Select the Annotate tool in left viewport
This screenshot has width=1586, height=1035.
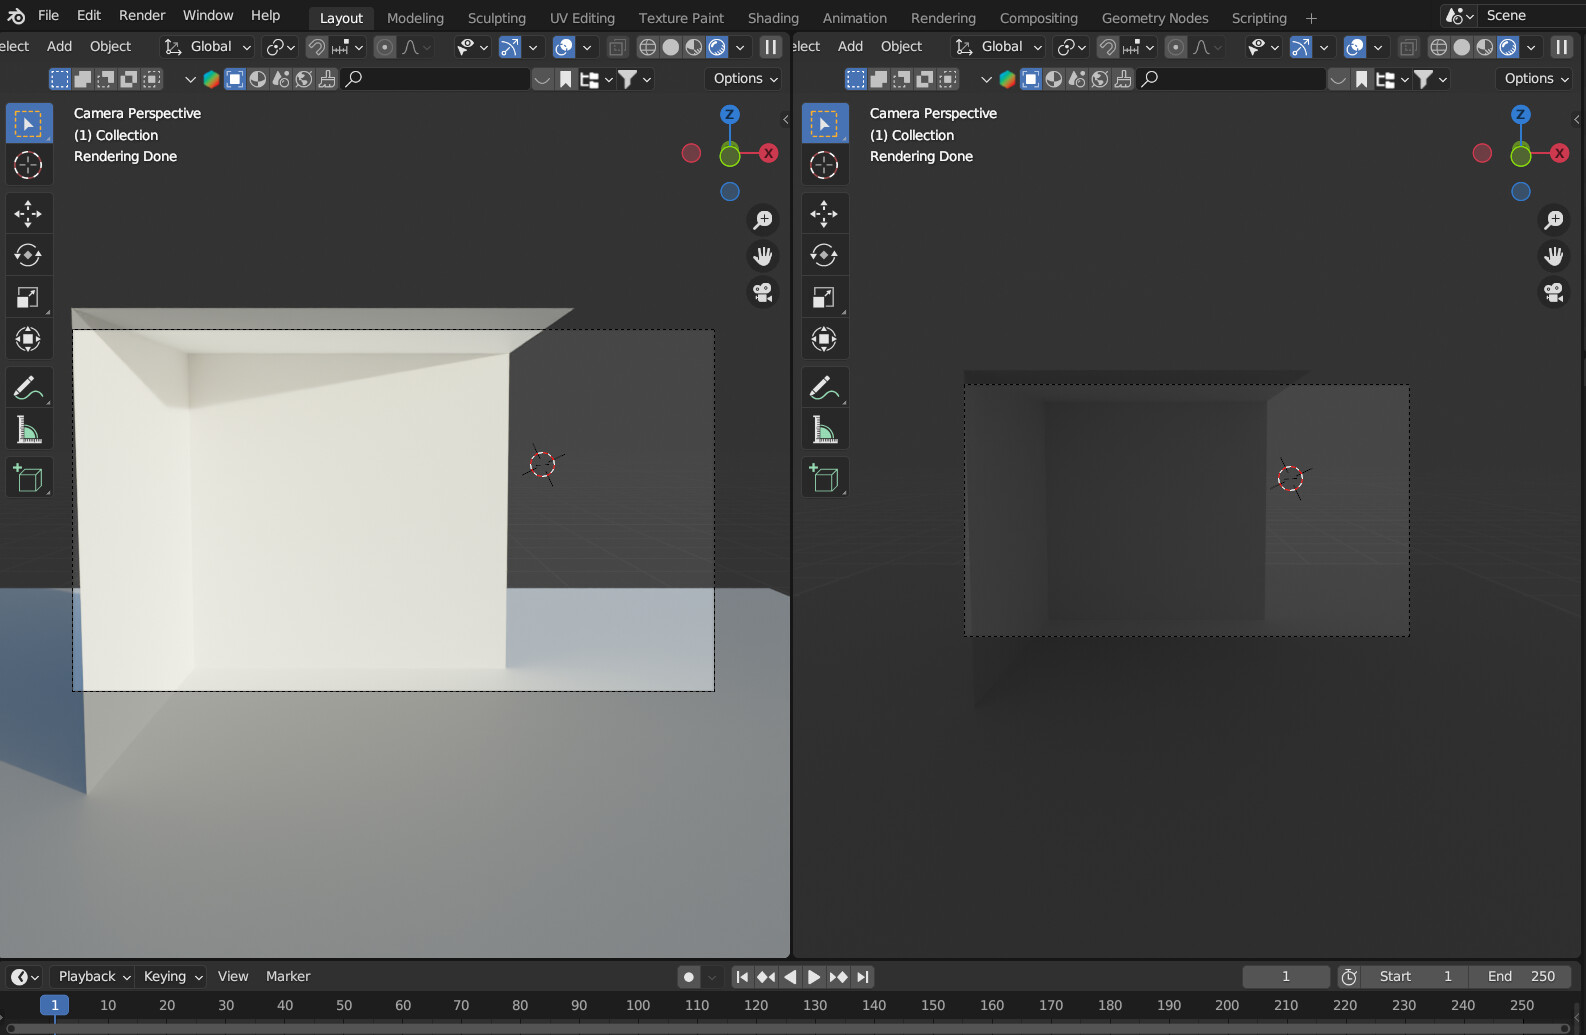(x=28, y=387)
